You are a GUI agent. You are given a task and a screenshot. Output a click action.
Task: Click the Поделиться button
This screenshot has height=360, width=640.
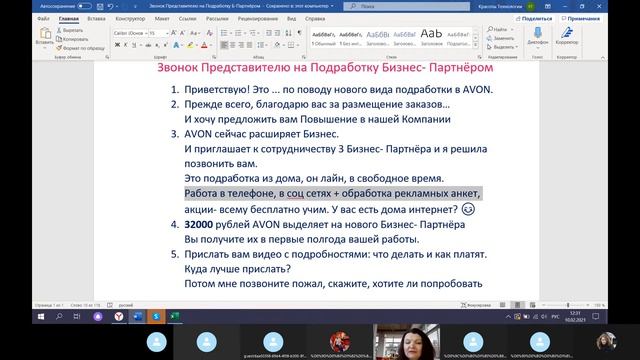(x=534, y=19)
